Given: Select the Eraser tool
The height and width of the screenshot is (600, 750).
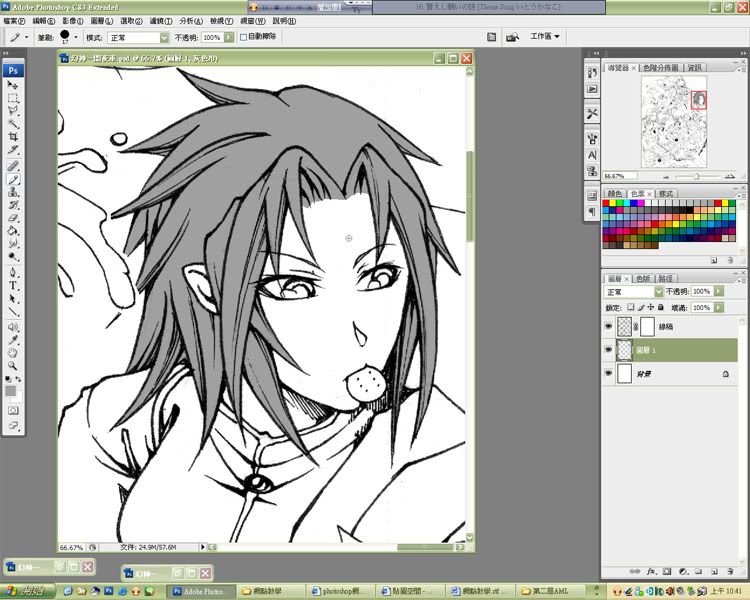Looking at the screenshot, I should click(13, 218).
